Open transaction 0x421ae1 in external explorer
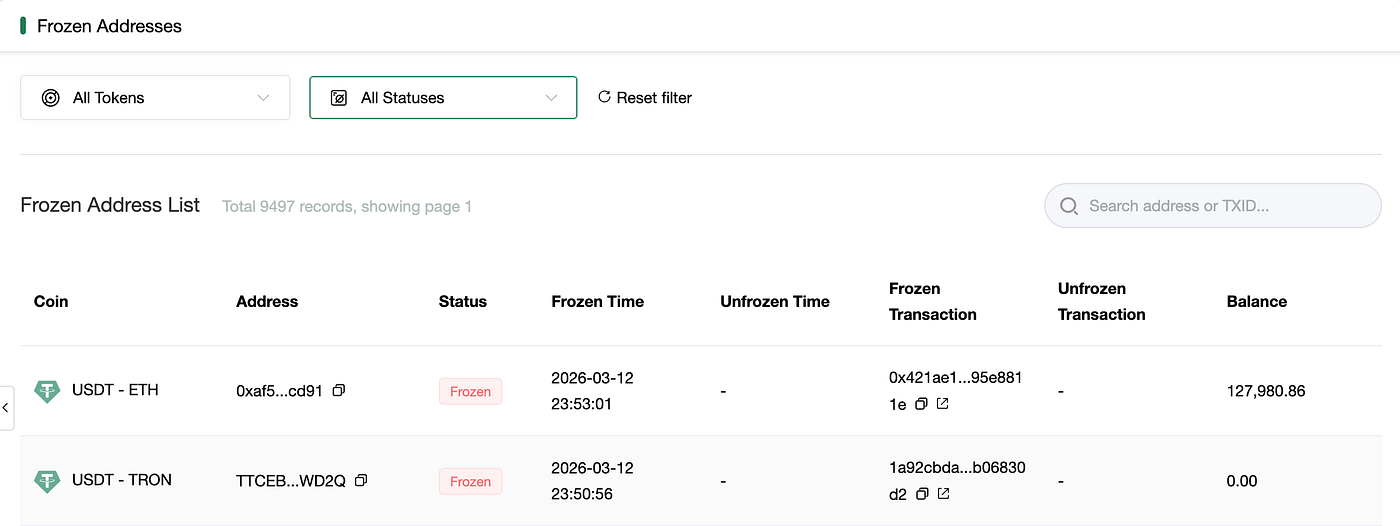 click(942, 404)
